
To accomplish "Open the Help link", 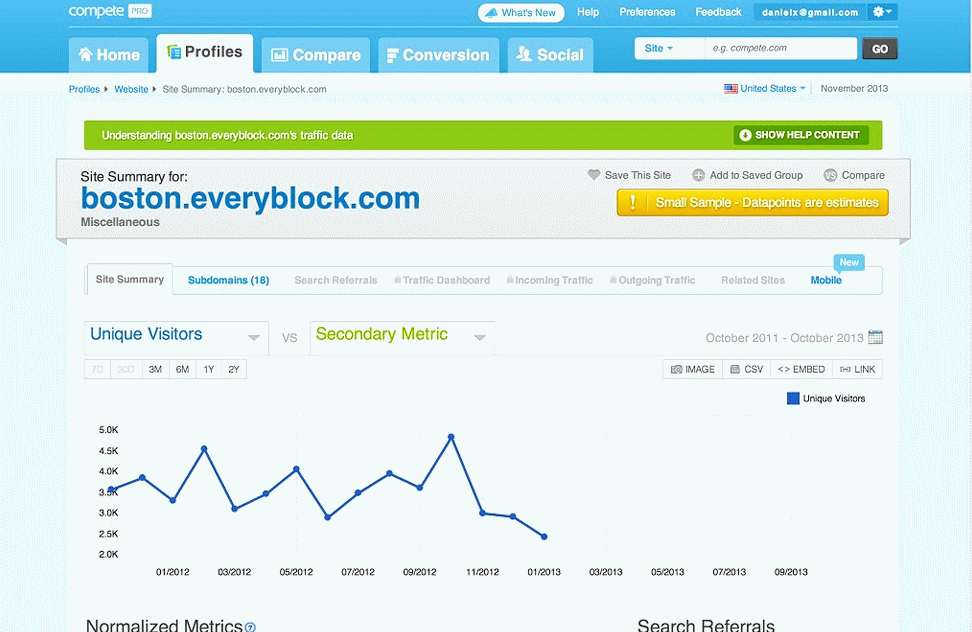I will tap(588, 12).
